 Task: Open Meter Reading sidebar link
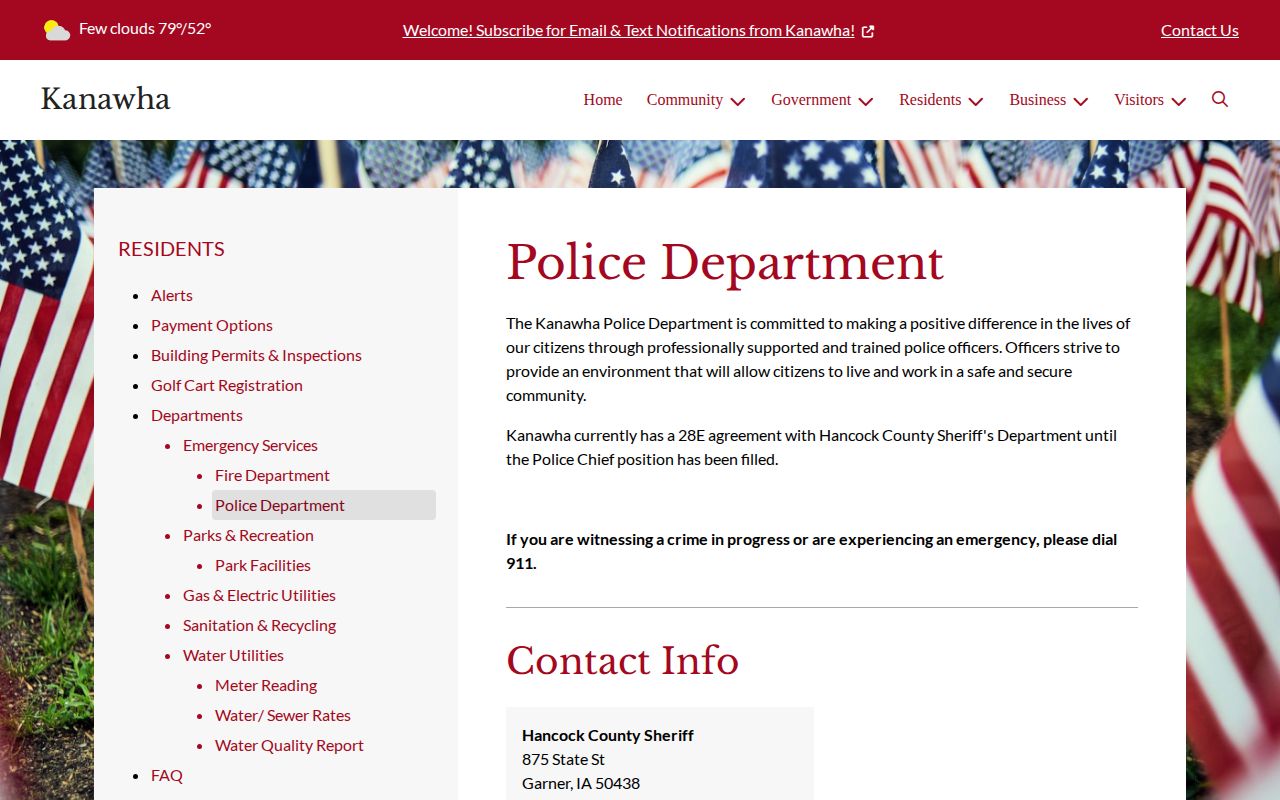[266, 685]
